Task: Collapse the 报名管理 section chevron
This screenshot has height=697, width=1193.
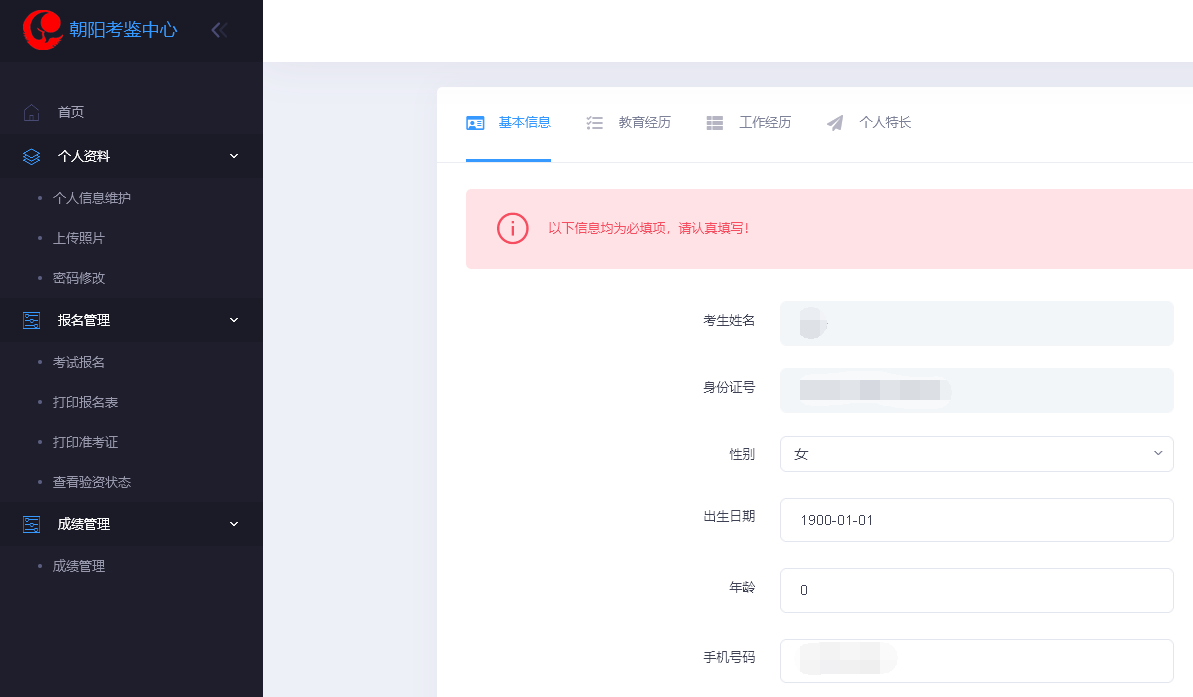Action: tap(234, 320)
